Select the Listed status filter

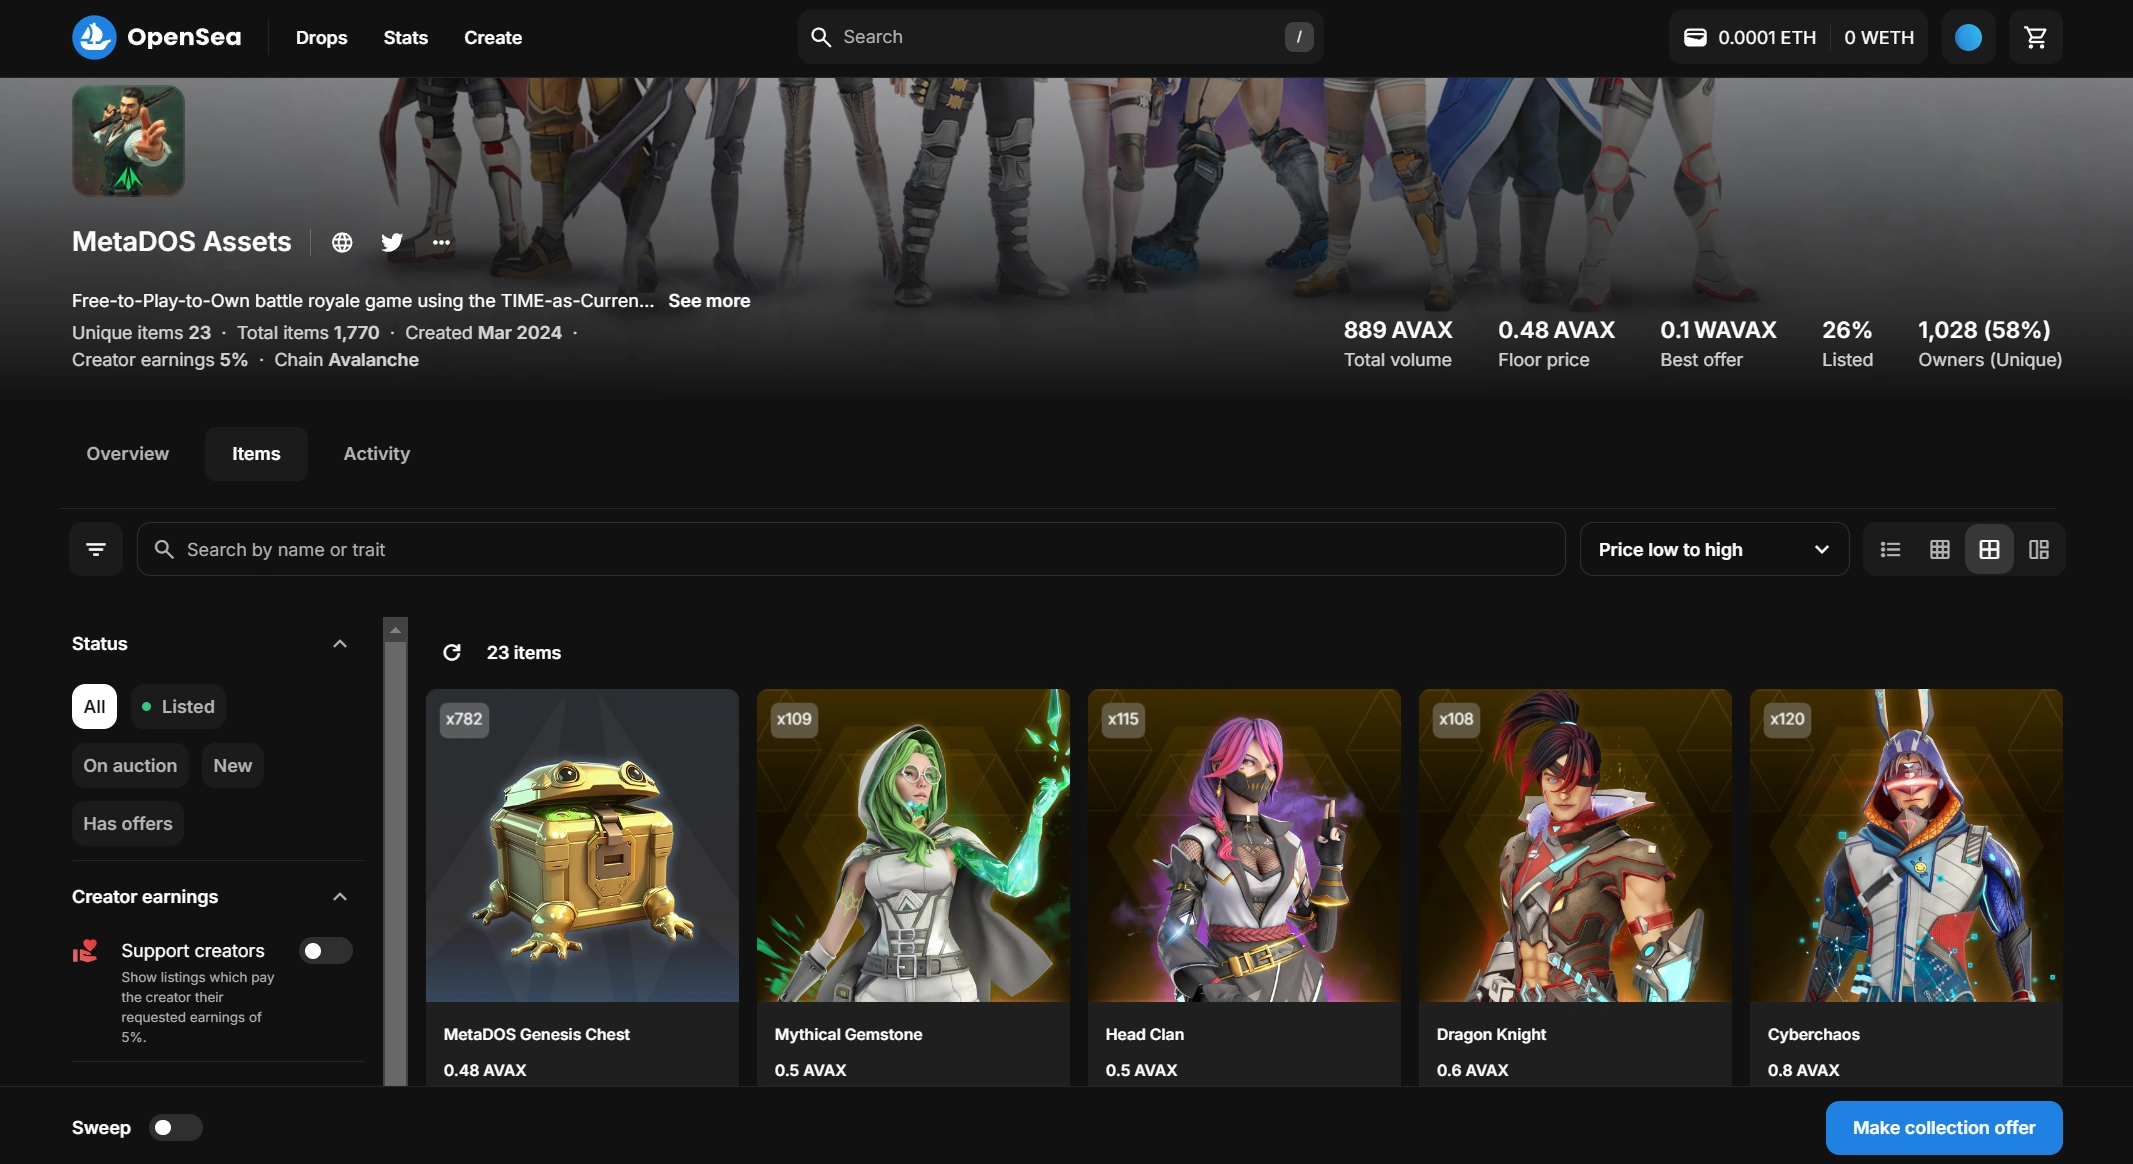(178, 706)
